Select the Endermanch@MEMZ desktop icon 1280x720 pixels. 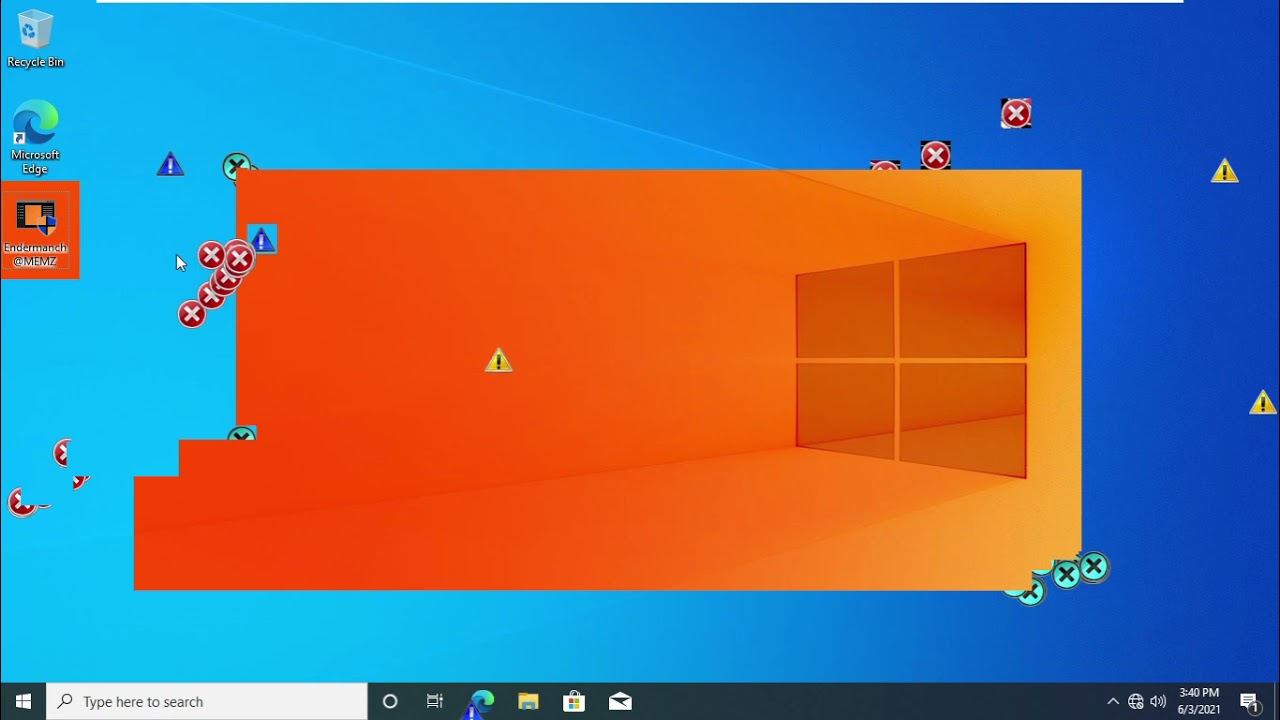[36, 233]
